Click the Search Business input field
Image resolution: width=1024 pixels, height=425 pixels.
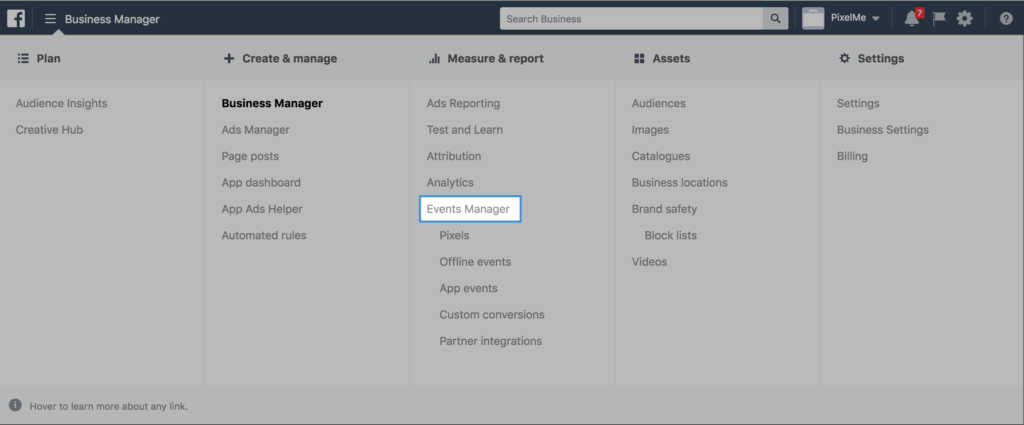click(x=632, y=19)
